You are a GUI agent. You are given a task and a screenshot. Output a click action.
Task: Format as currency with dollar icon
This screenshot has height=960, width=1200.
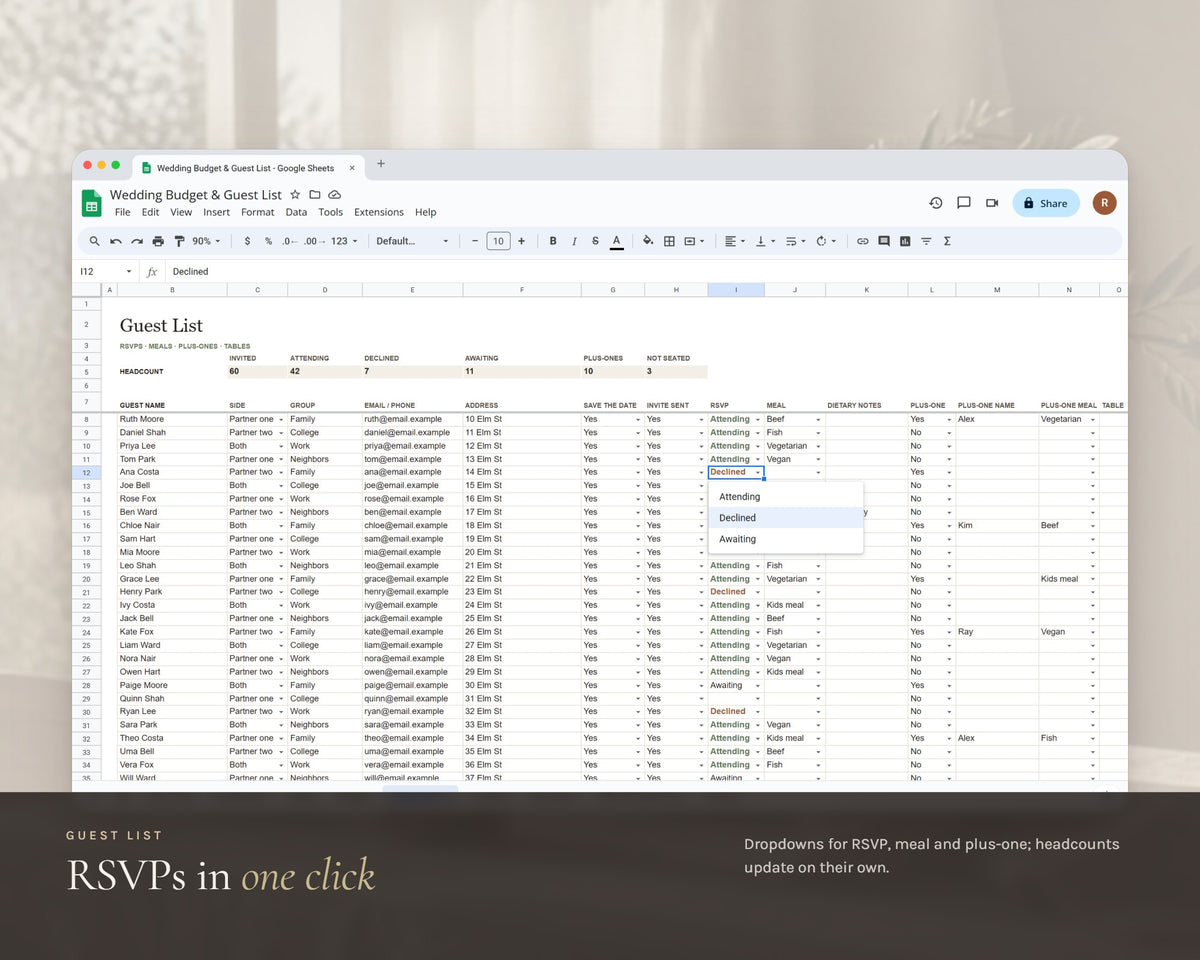click(247, 241)
